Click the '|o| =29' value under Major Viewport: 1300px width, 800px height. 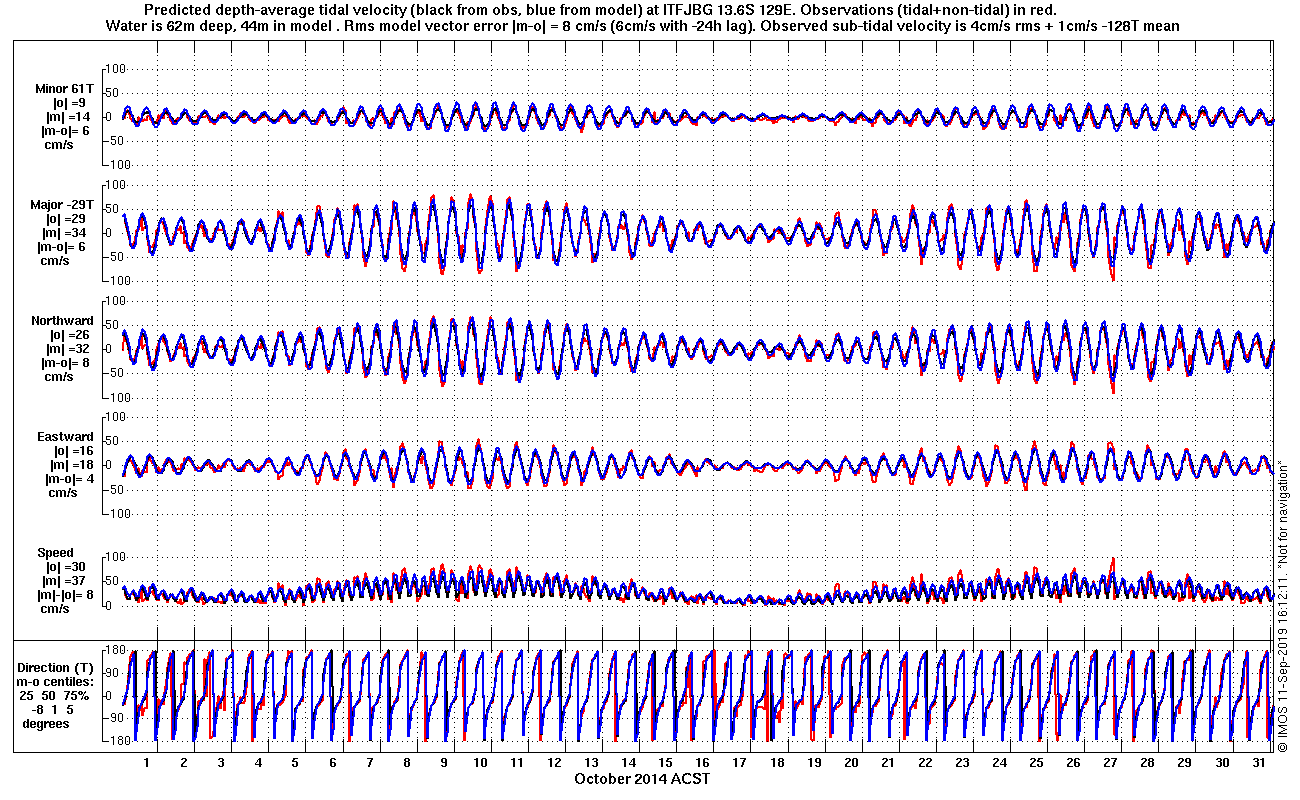coord(68,219)
